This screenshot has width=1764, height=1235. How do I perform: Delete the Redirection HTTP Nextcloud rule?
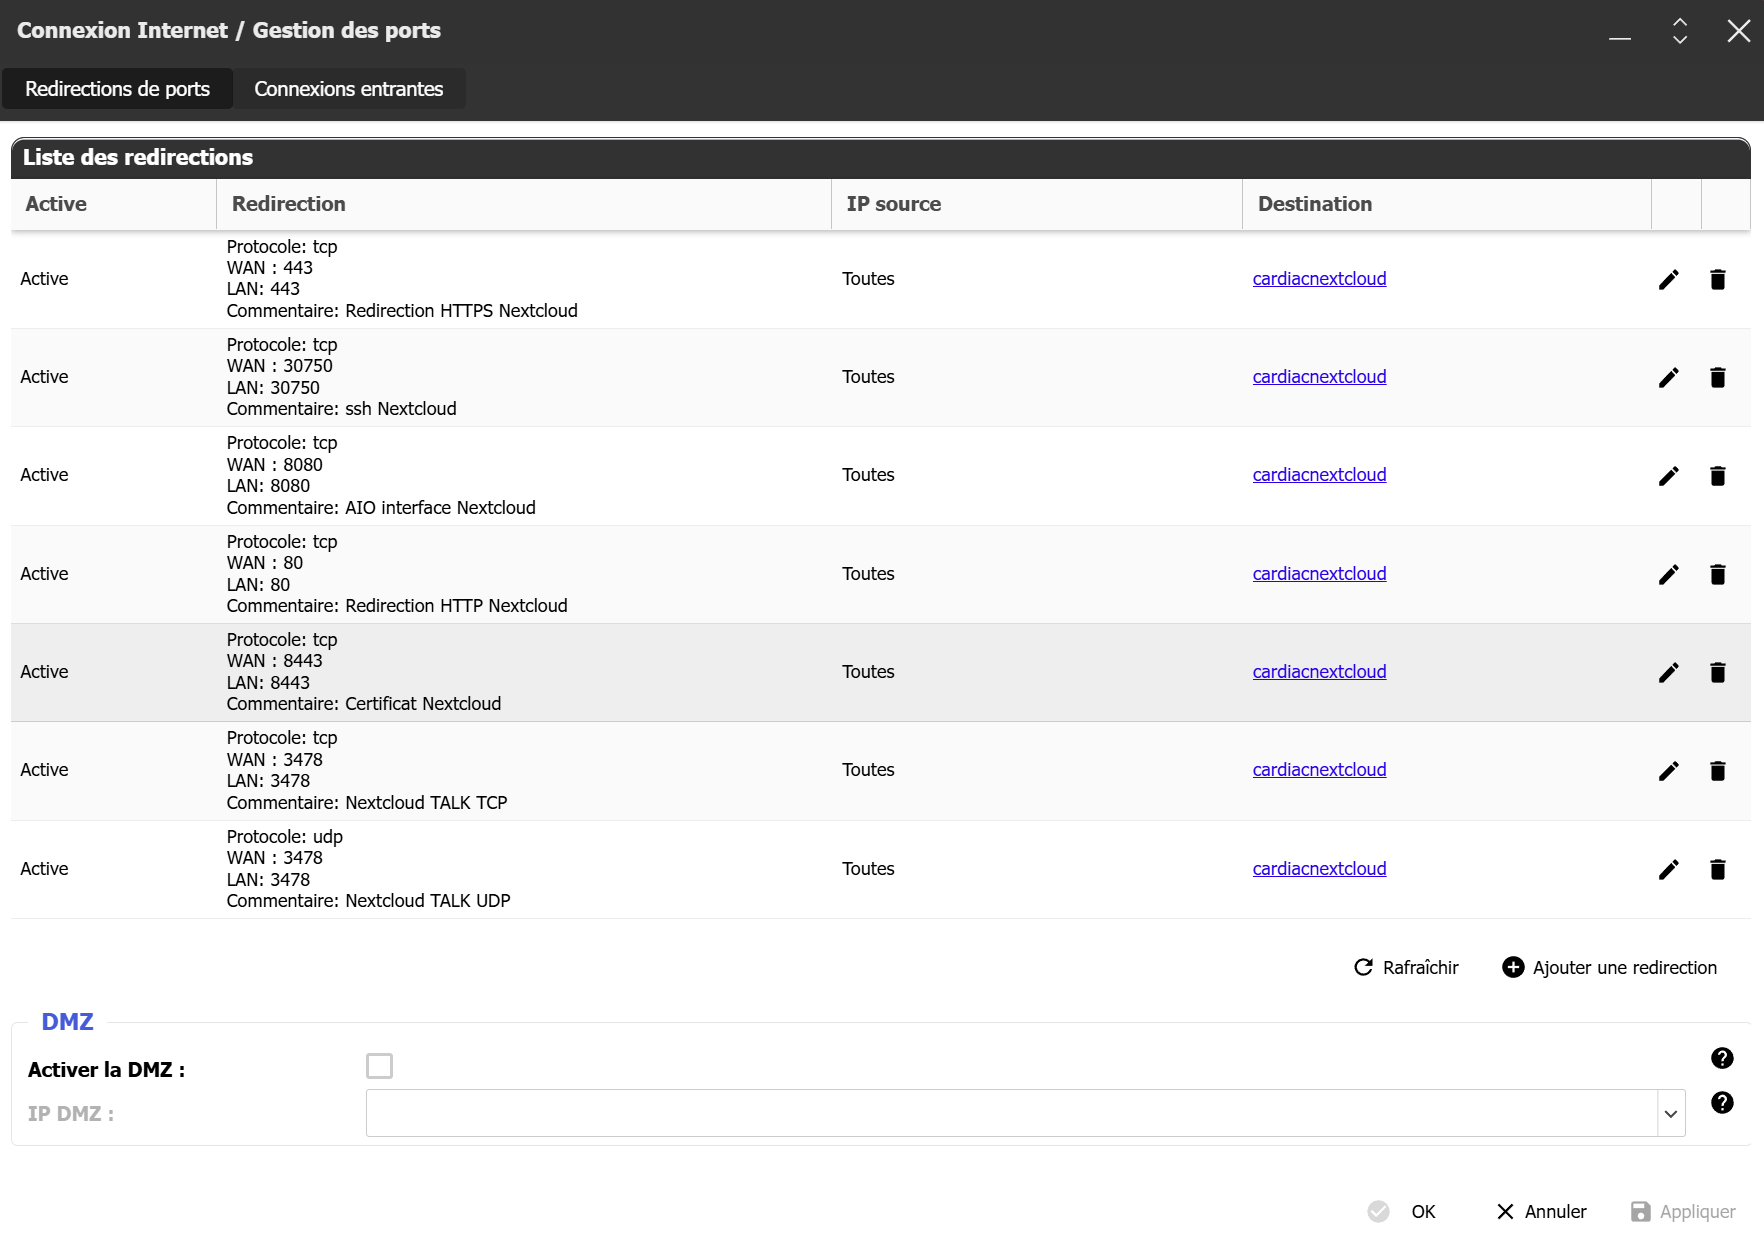coord(1717,575)
